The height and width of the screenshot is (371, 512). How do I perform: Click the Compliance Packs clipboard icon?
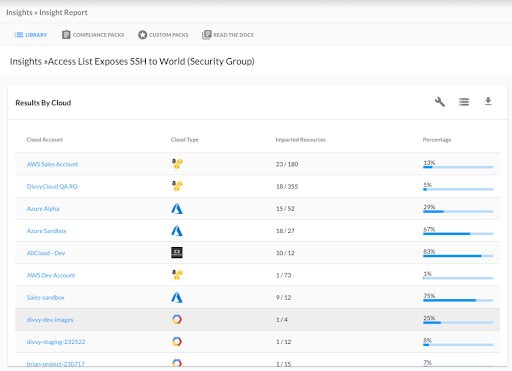(x=66, y=35)
